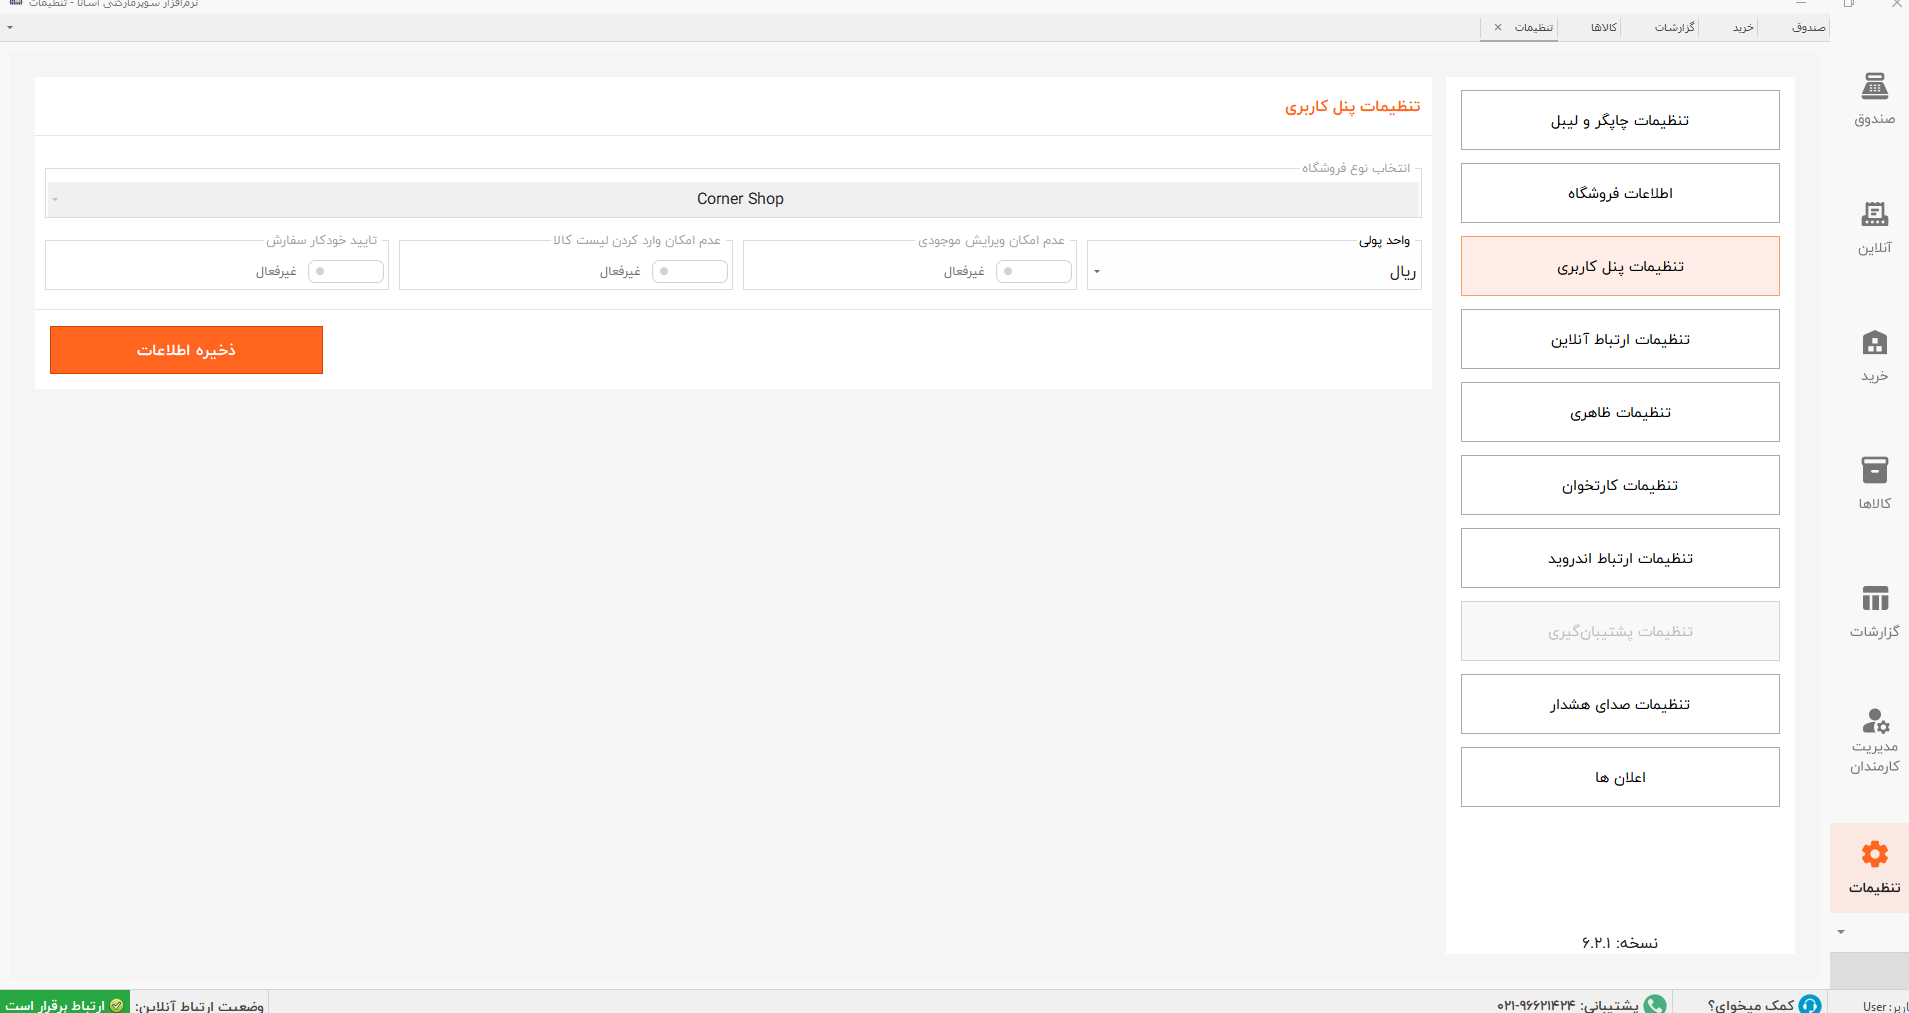Toggle عدم امکان وارد کردن لیست کالا switch

pos(689,271)
